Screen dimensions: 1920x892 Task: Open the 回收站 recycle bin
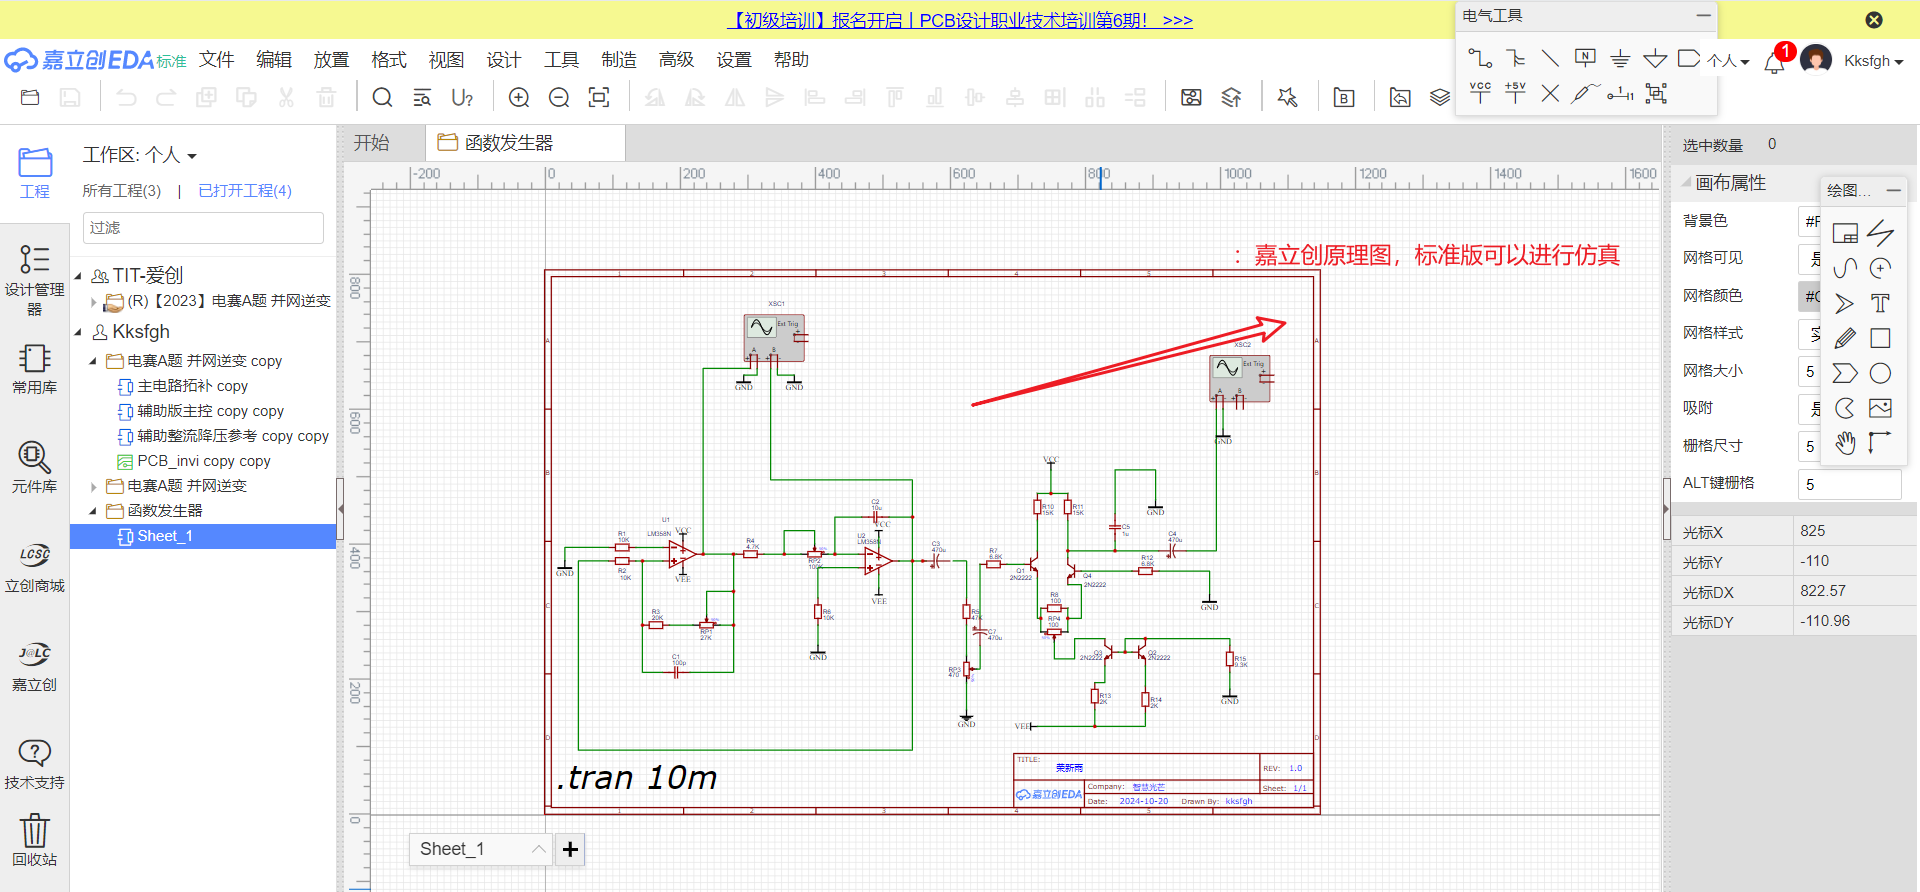click(x=34, y=840)
